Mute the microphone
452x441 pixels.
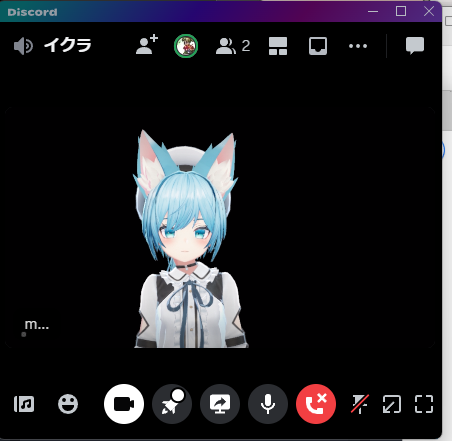coord(268,404)
